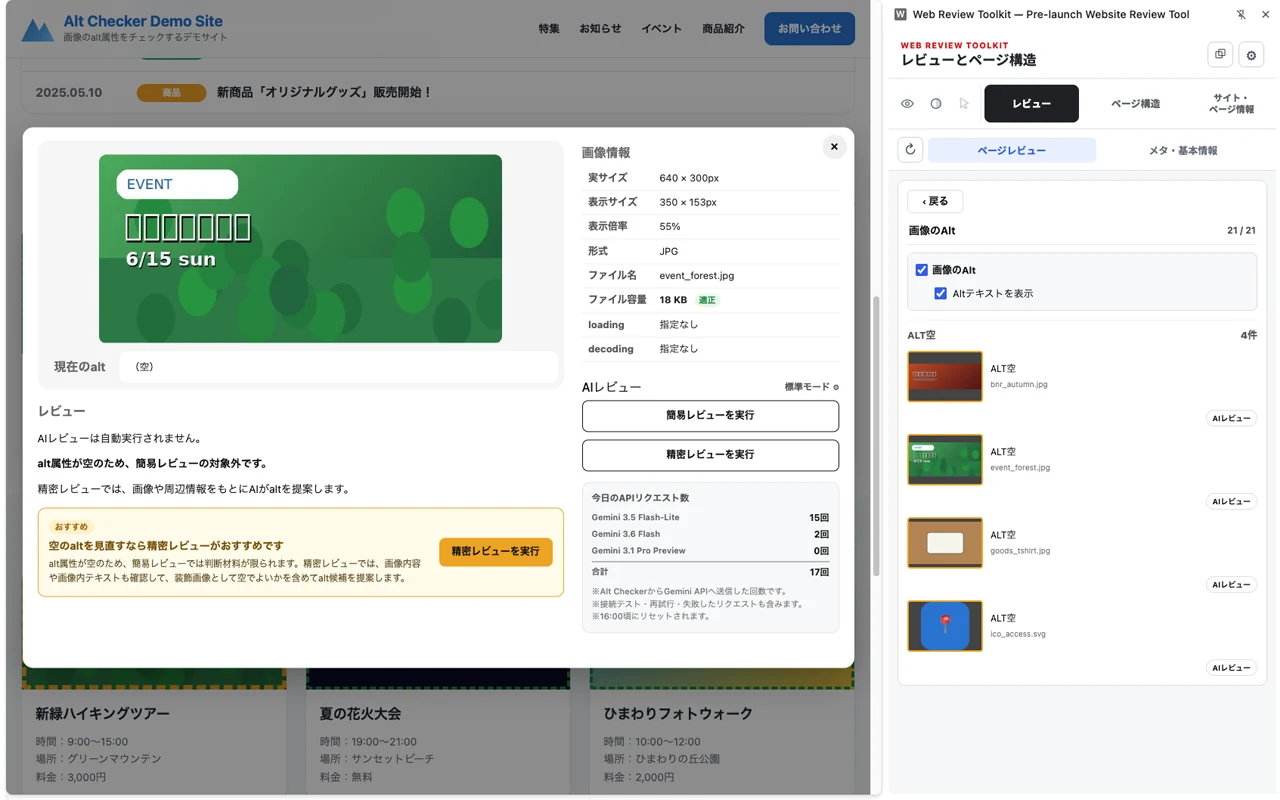Click AIレビュー for bnr_autumn.jpg
This screenshot has height=800, width=1280.
(x=1231, y=419)
